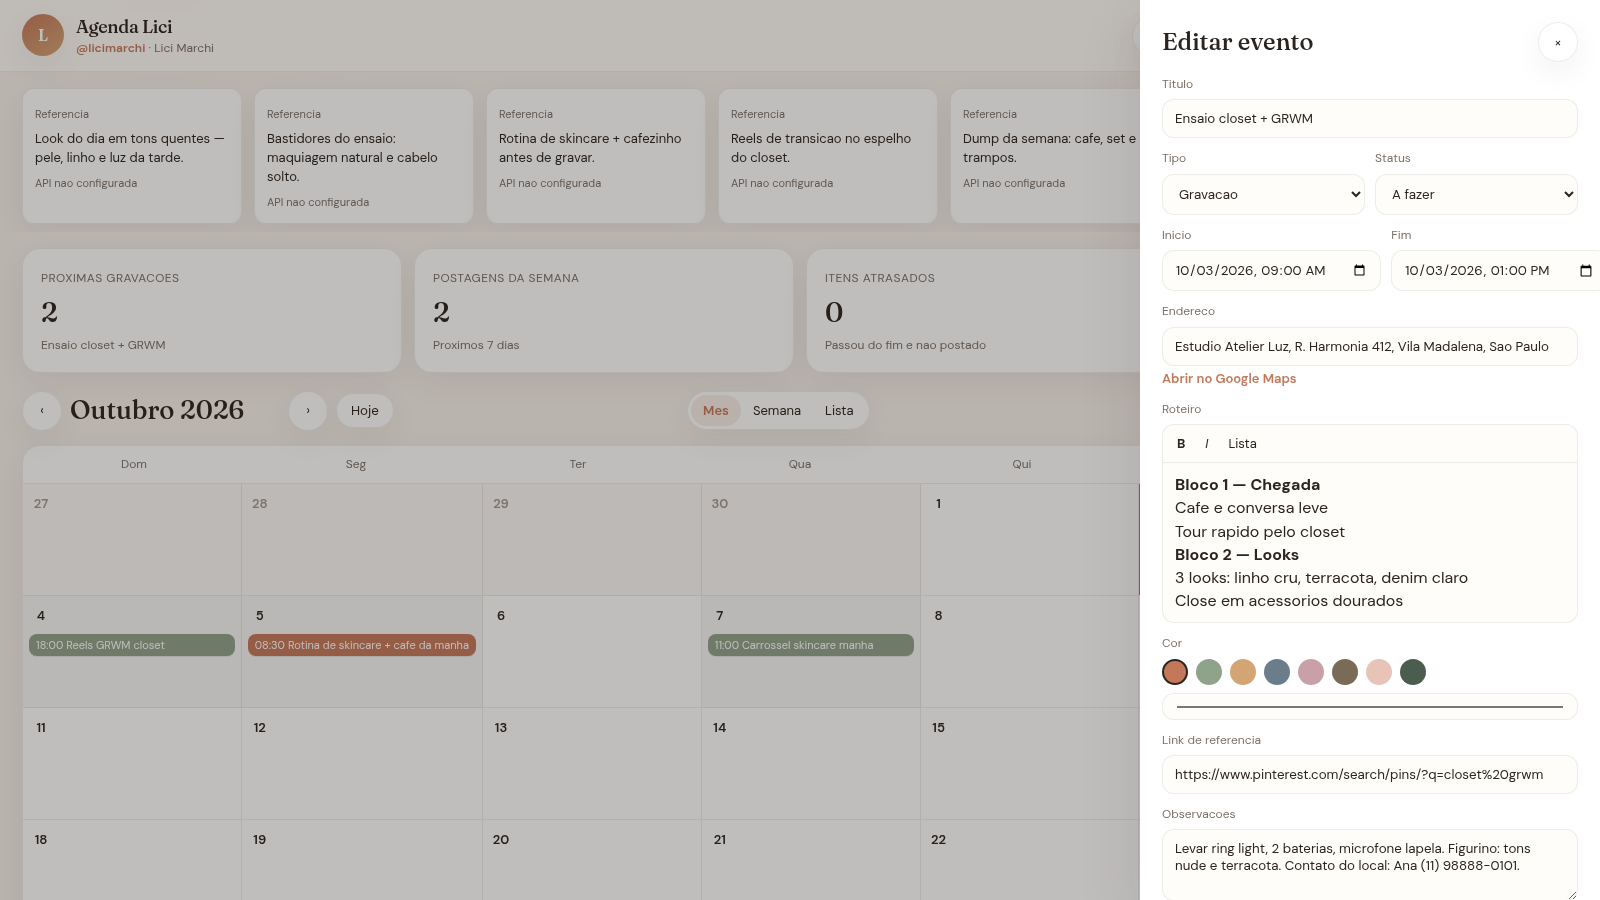Click the Agenda Lici avatar

(43, 35)
